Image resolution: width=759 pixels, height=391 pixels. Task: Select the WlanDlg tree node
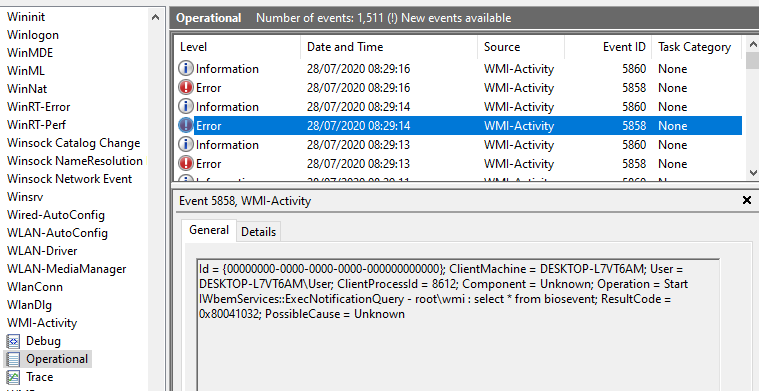[x=29, y=305]
